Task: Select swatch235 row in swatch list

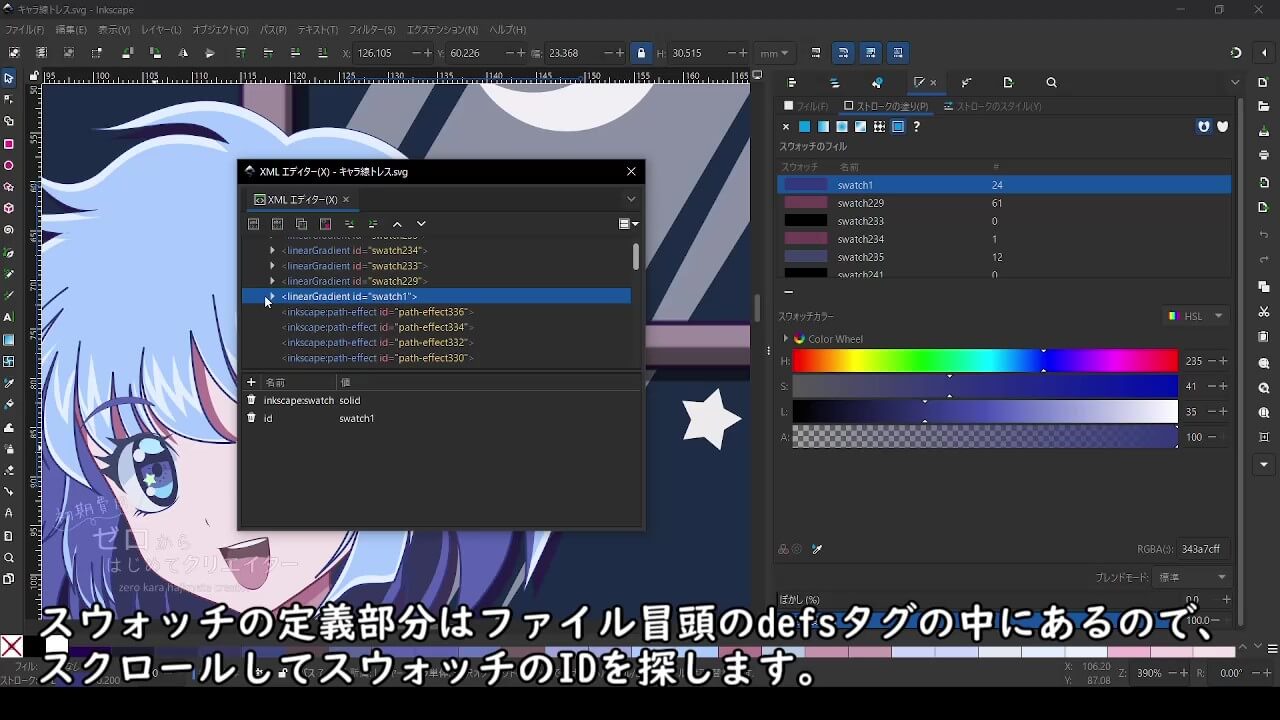Action: point(1004,257)
